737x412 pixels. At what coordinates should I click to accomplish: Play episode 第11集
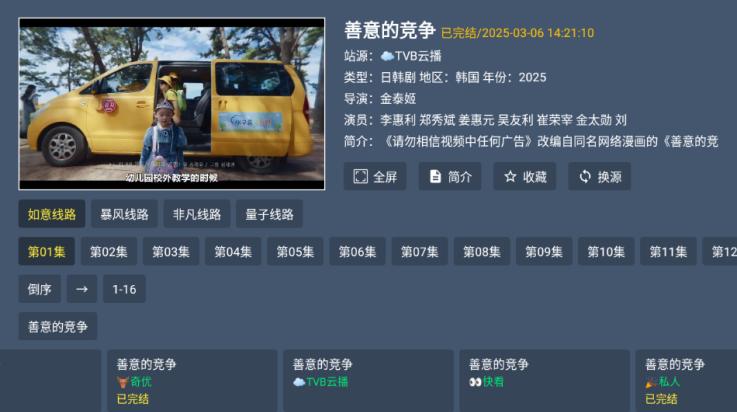coord(668,252)
